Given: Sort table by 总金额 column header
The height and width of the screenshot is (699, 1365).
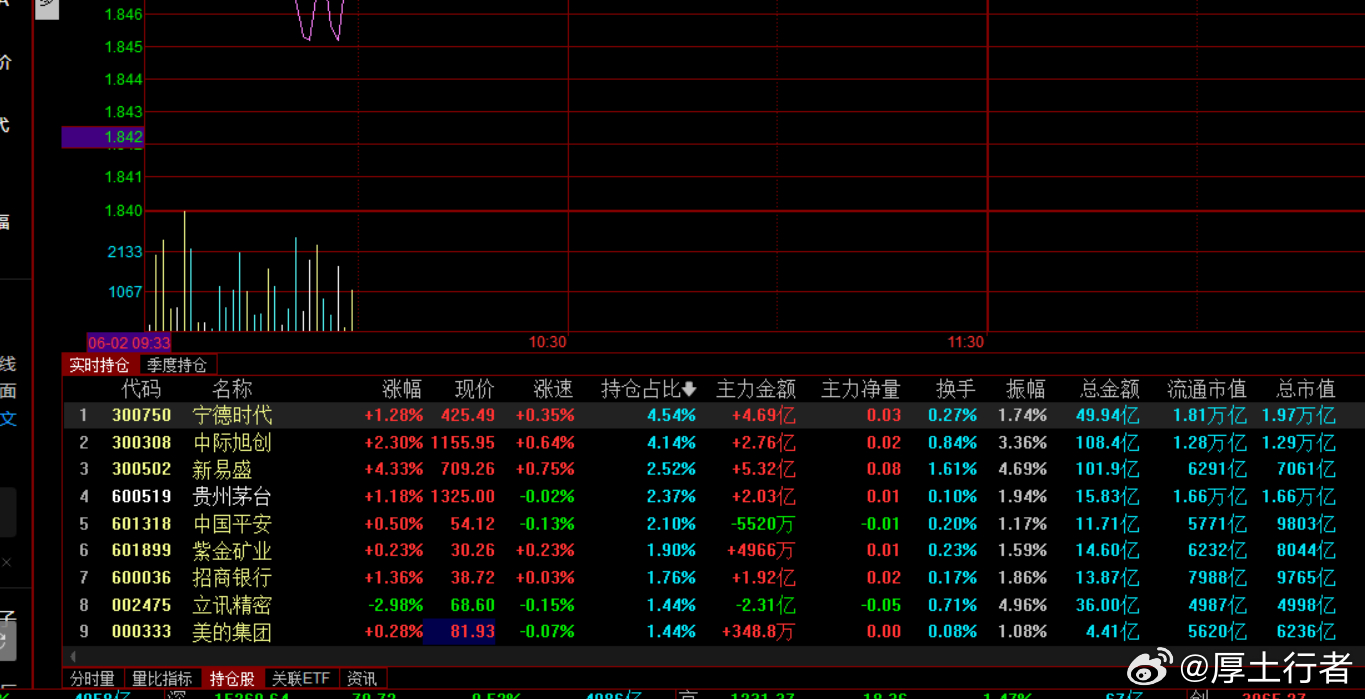Looking at the screenshot, I should [1110, 389].
